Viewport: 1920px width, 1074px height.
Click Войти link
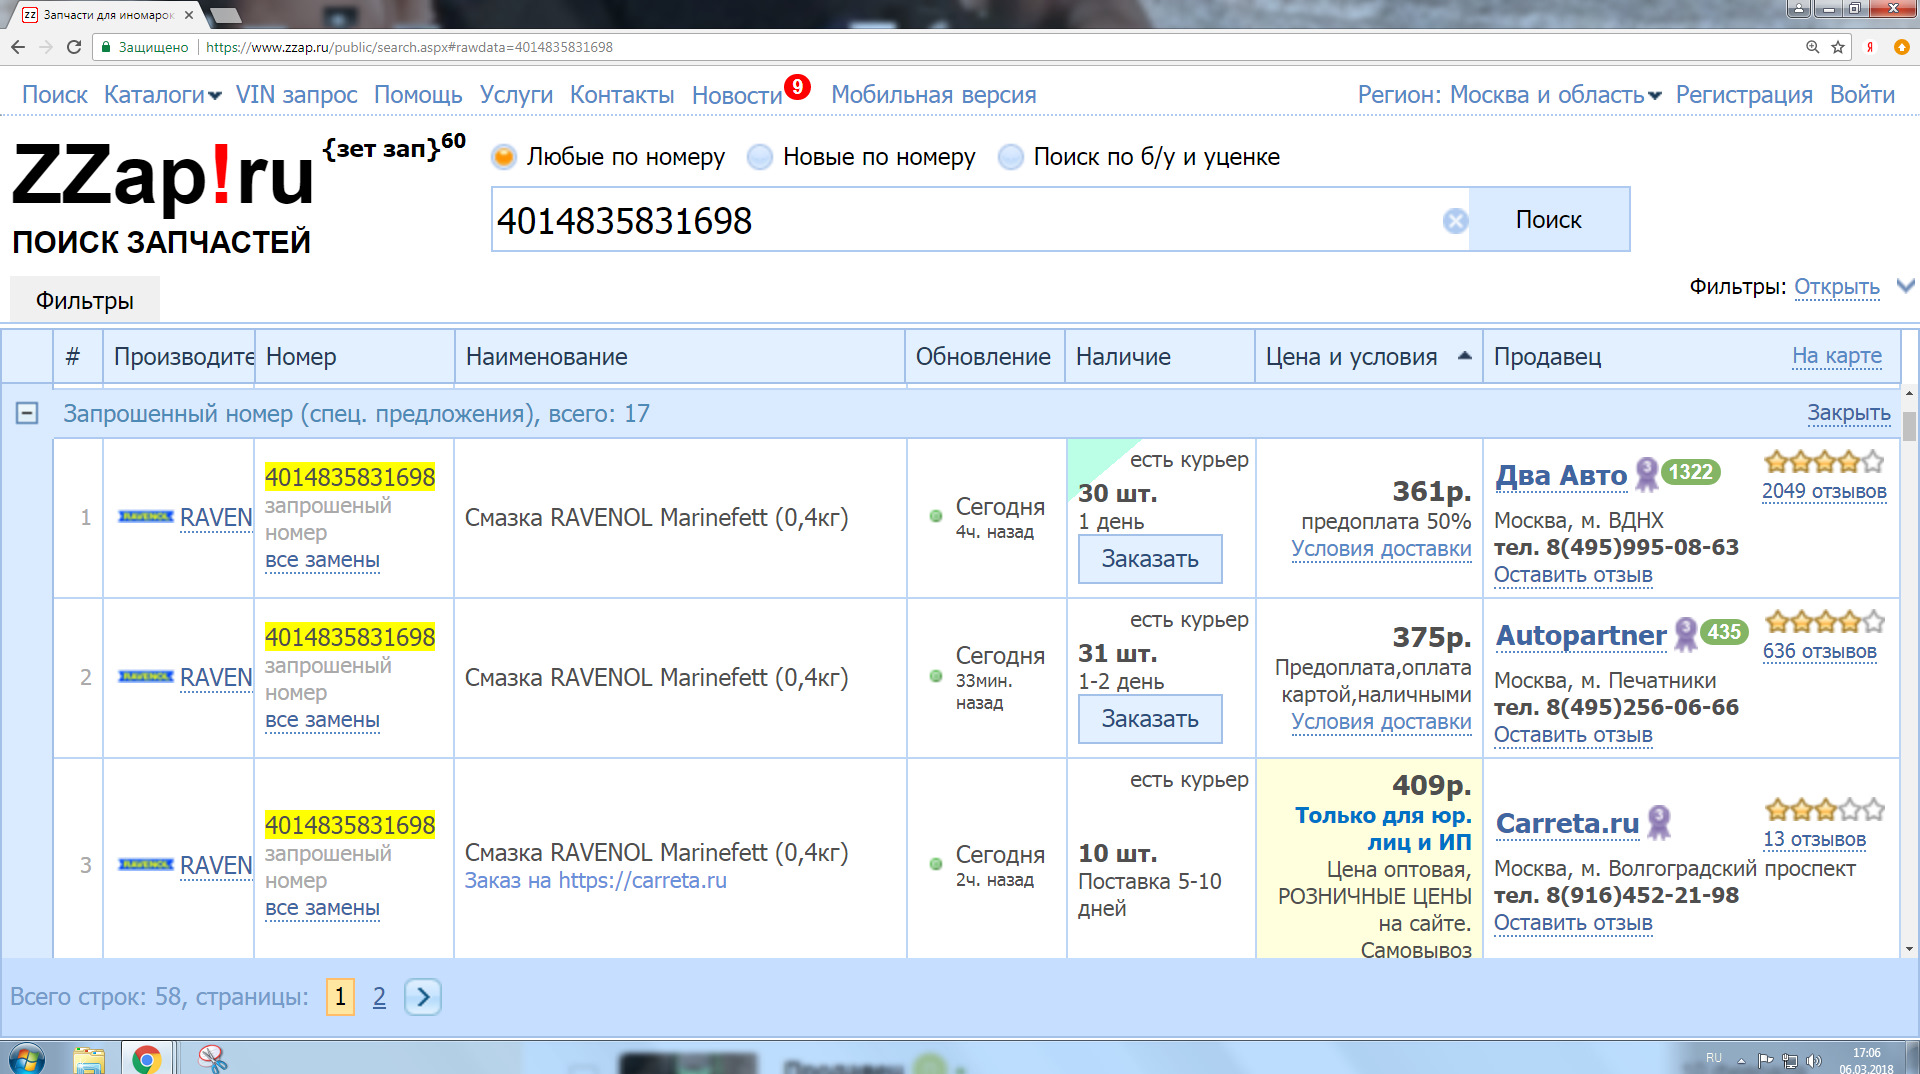coord(1862,95)
